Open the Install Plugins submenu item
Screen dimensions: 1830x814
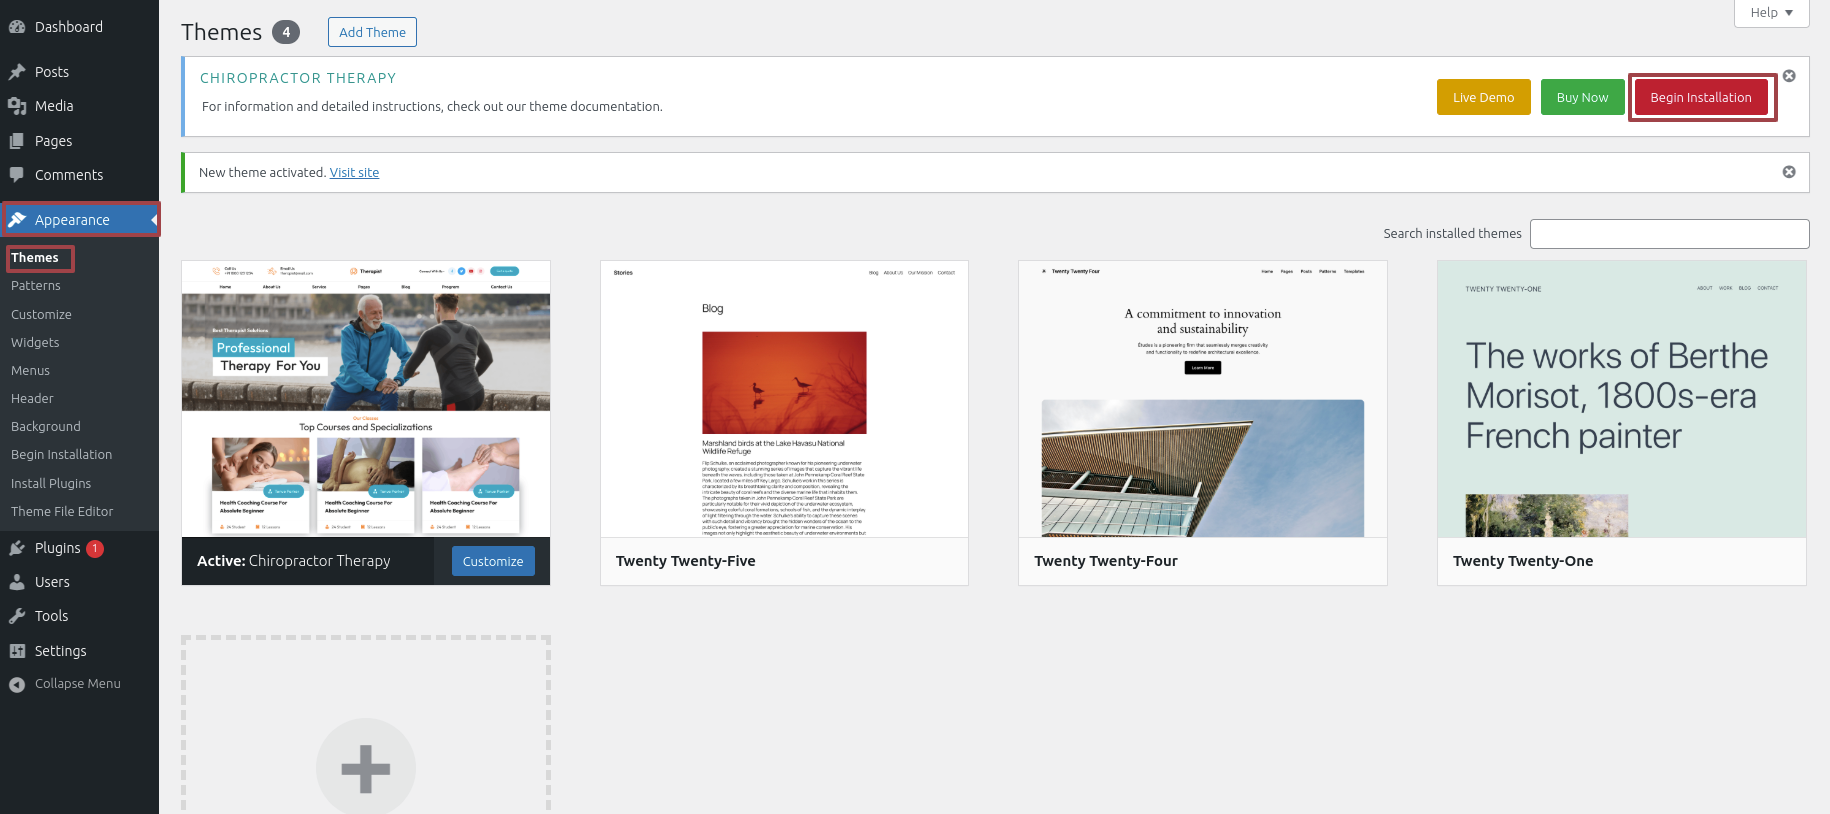click(51, 483)
